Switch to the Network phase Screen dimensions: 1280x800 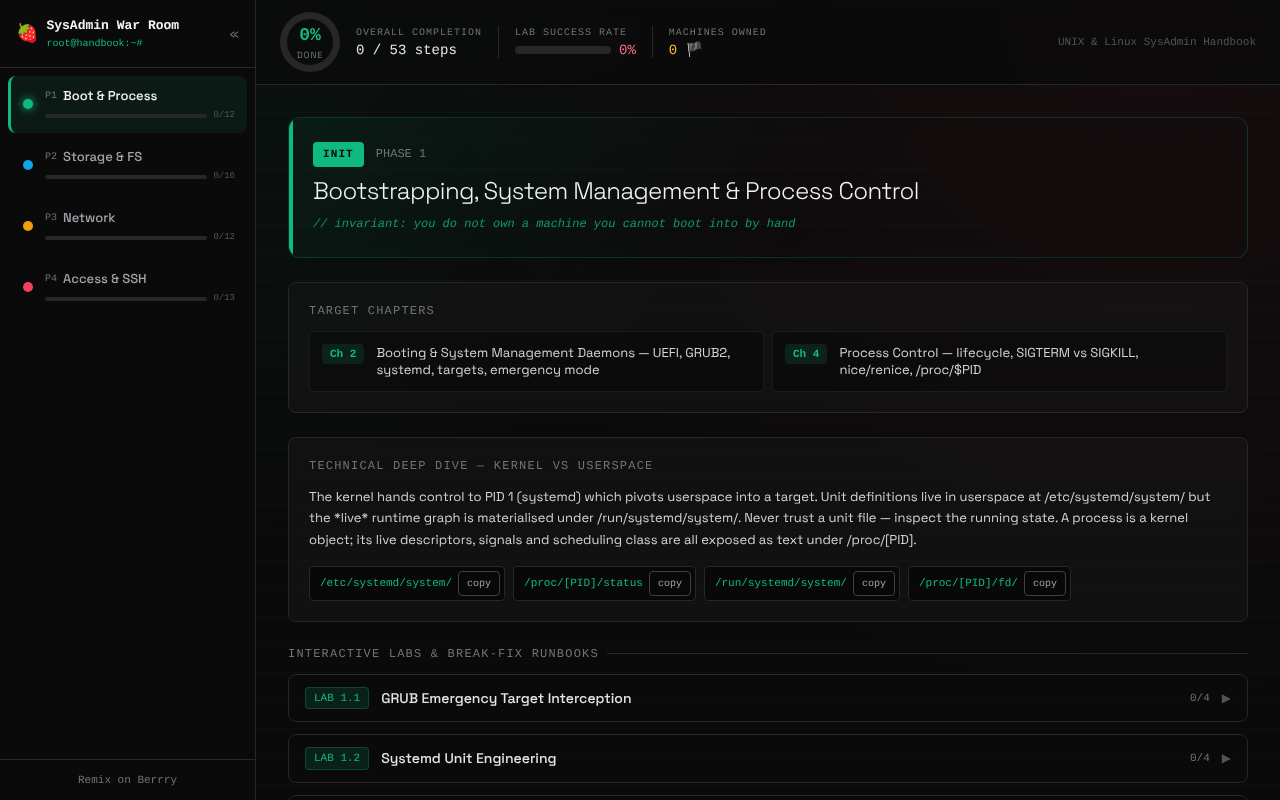(127, 226)
